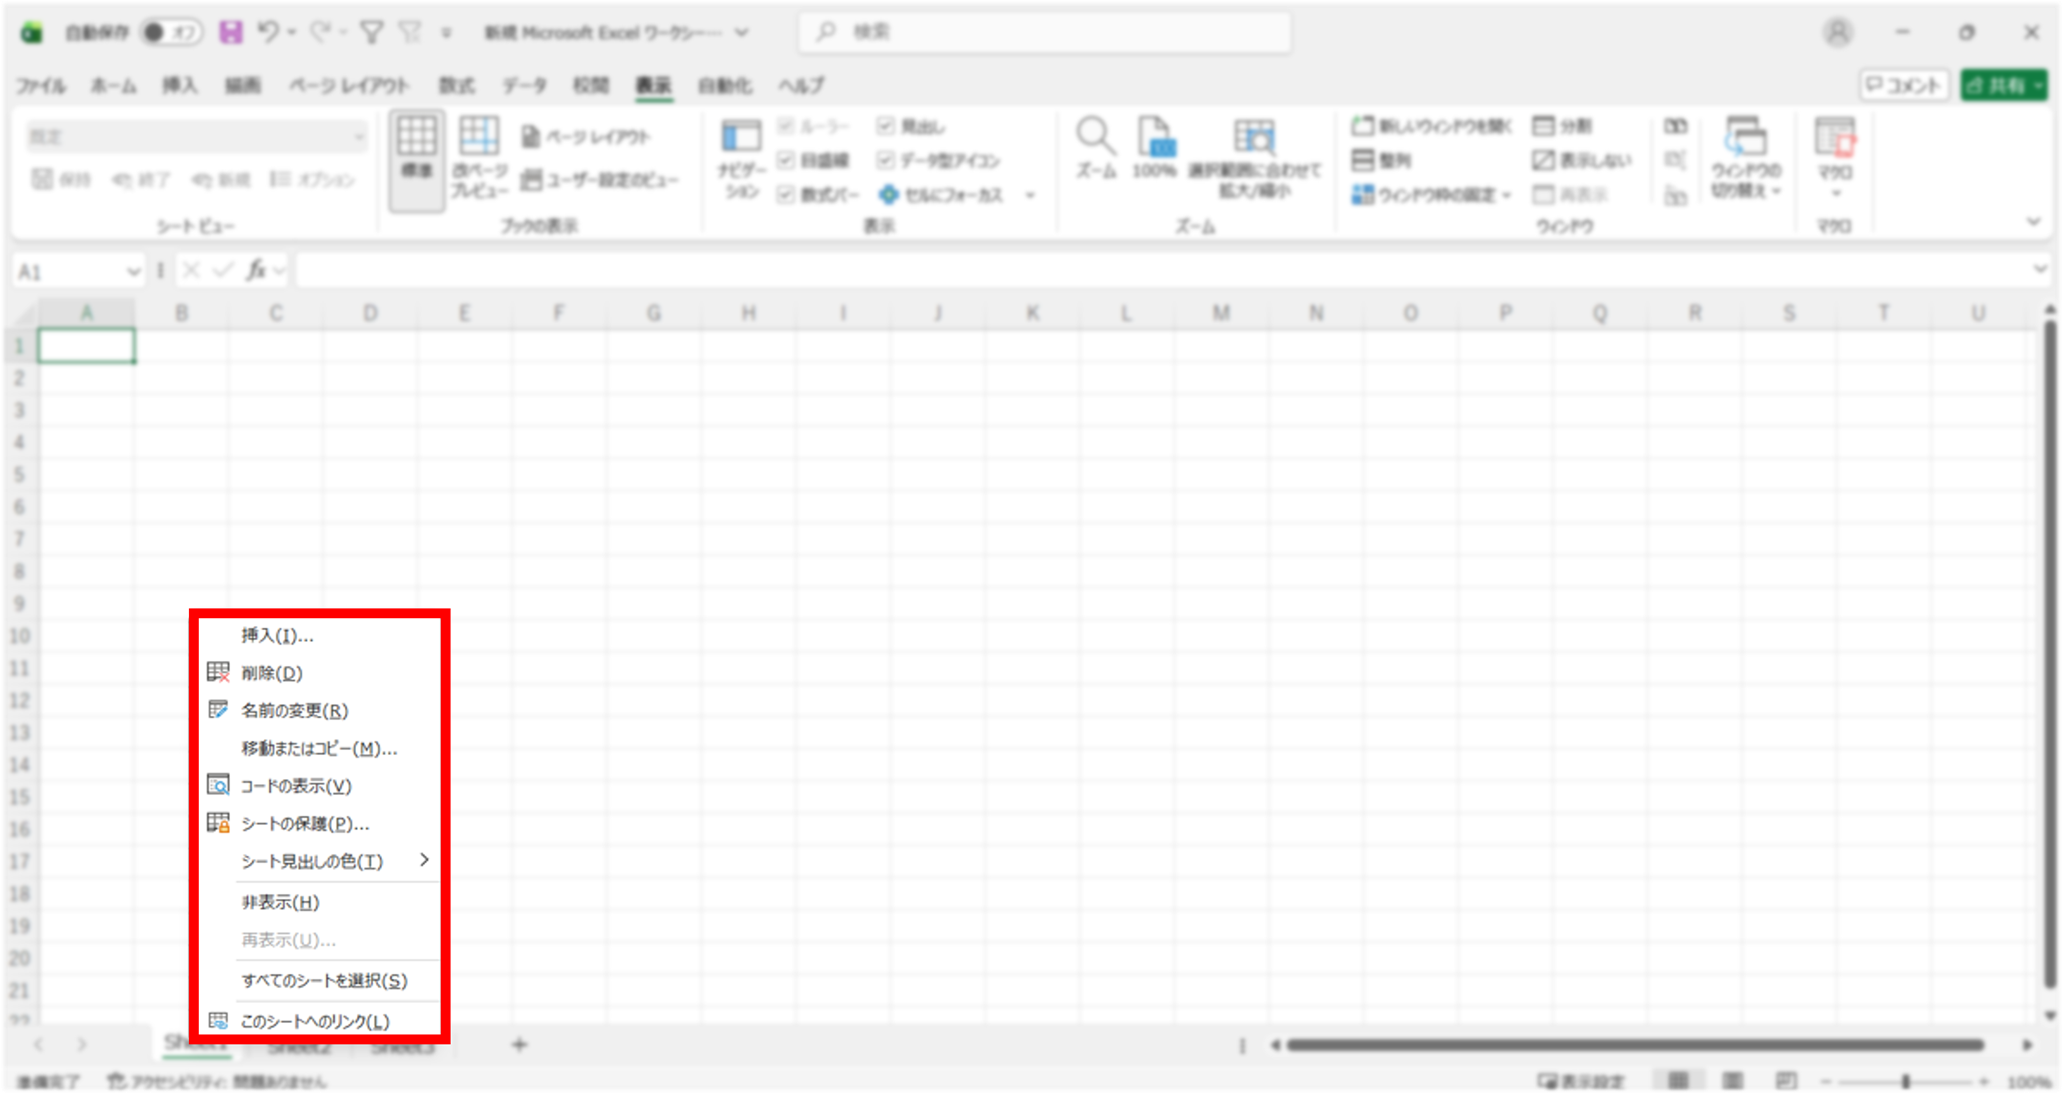The width and height of the screenshot is (2063, 1094).
Task: Click the Macros (マクロ) icon
Action: tap(1835, 137)
